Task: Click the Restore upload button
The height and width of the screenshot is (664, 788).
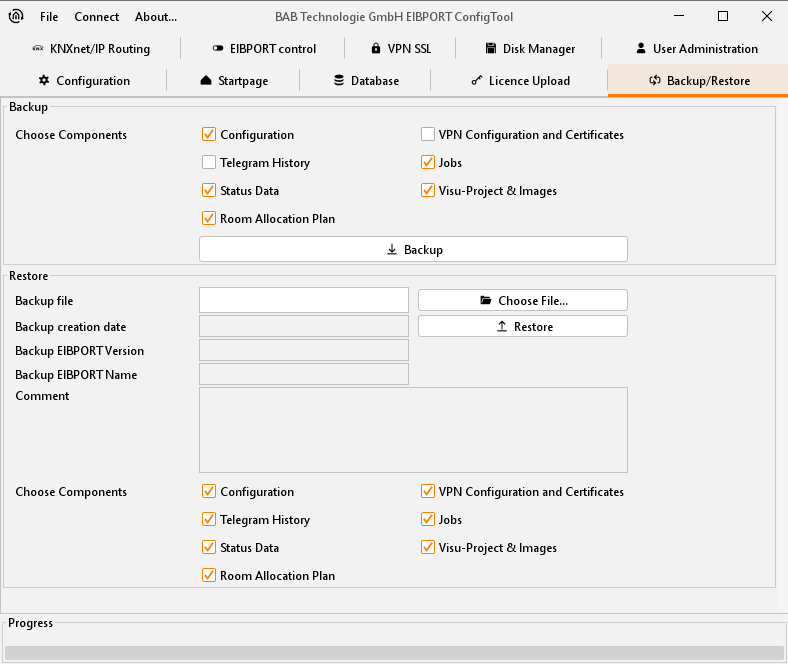Action: click(522, 327)
